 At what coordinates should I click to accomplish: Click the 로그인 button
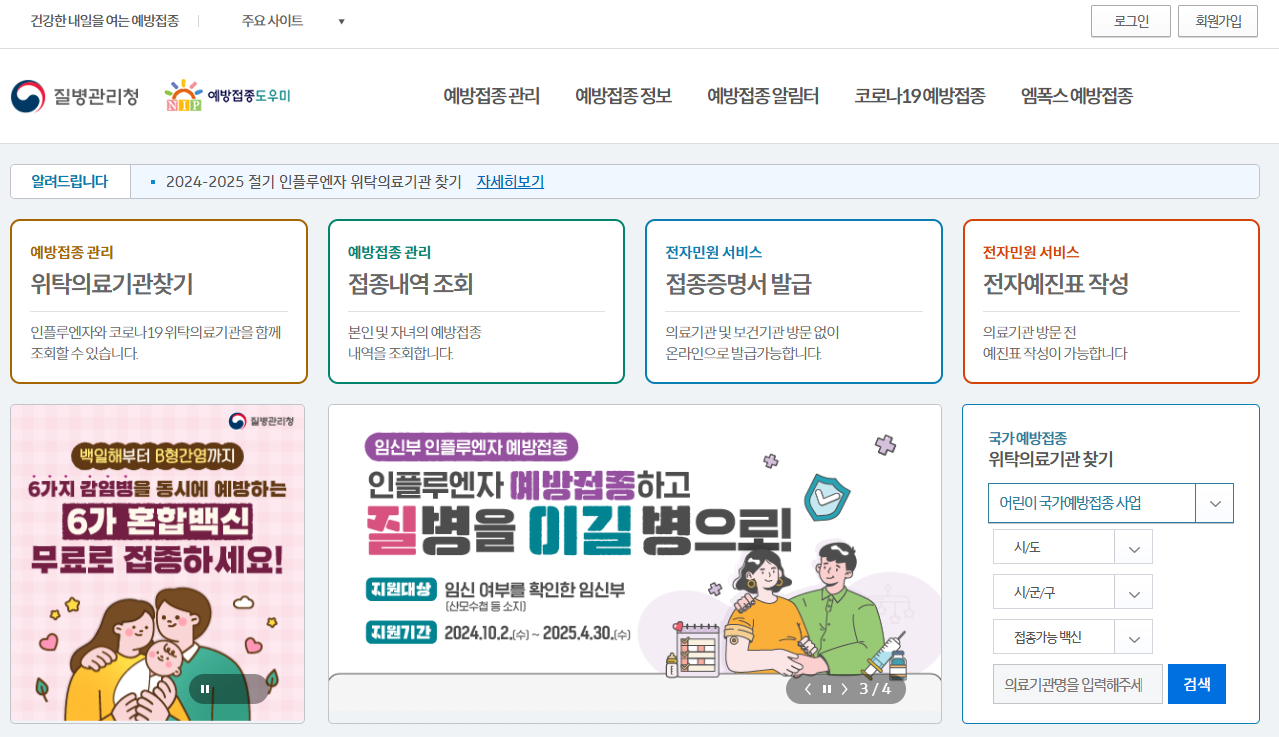[x=1131, y=21]
